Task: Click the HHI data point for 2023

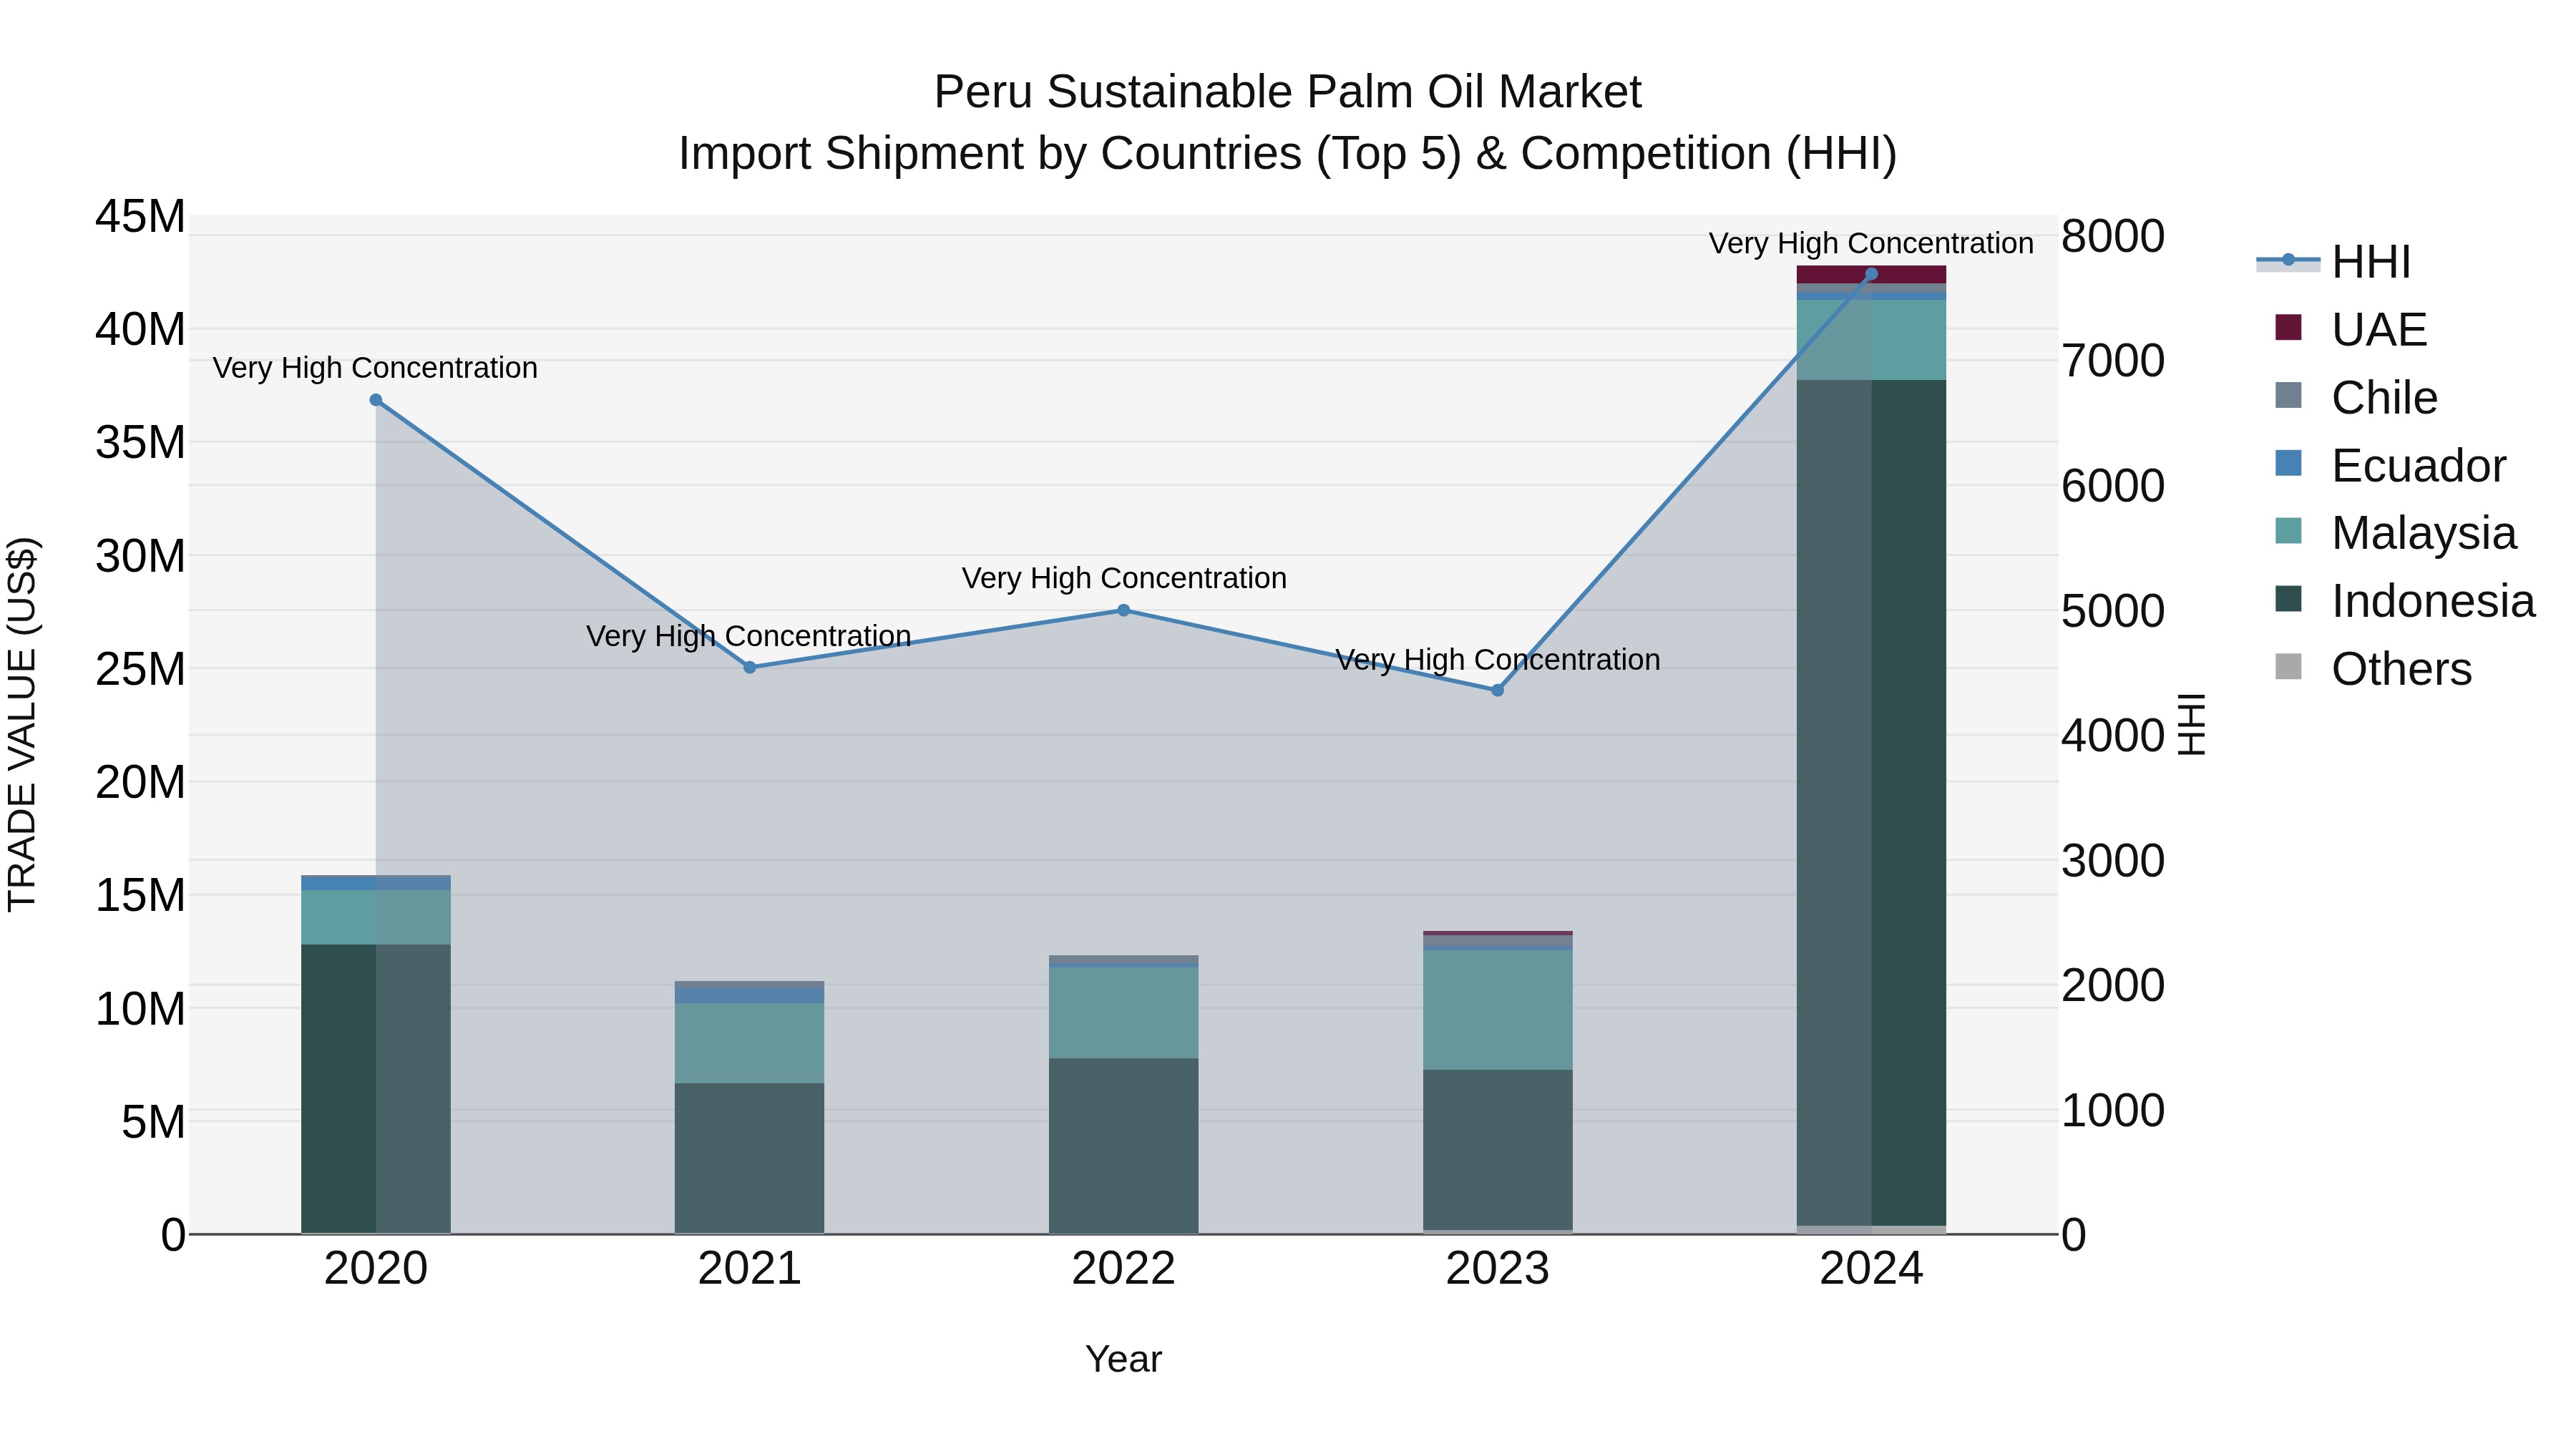Action: coord(1497,690)
